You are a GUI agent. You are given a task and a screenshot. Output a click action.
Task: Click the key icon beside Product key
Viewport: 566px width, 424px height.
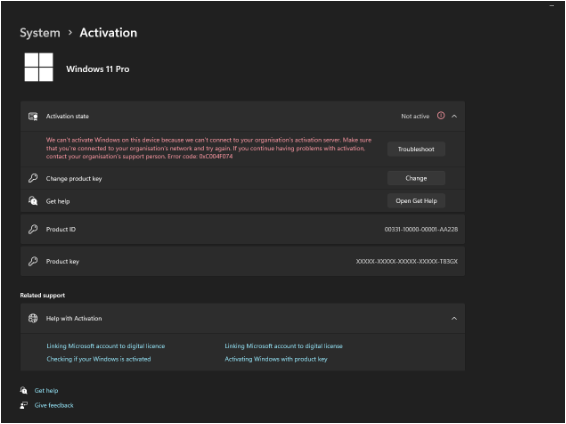coord(33,261)
